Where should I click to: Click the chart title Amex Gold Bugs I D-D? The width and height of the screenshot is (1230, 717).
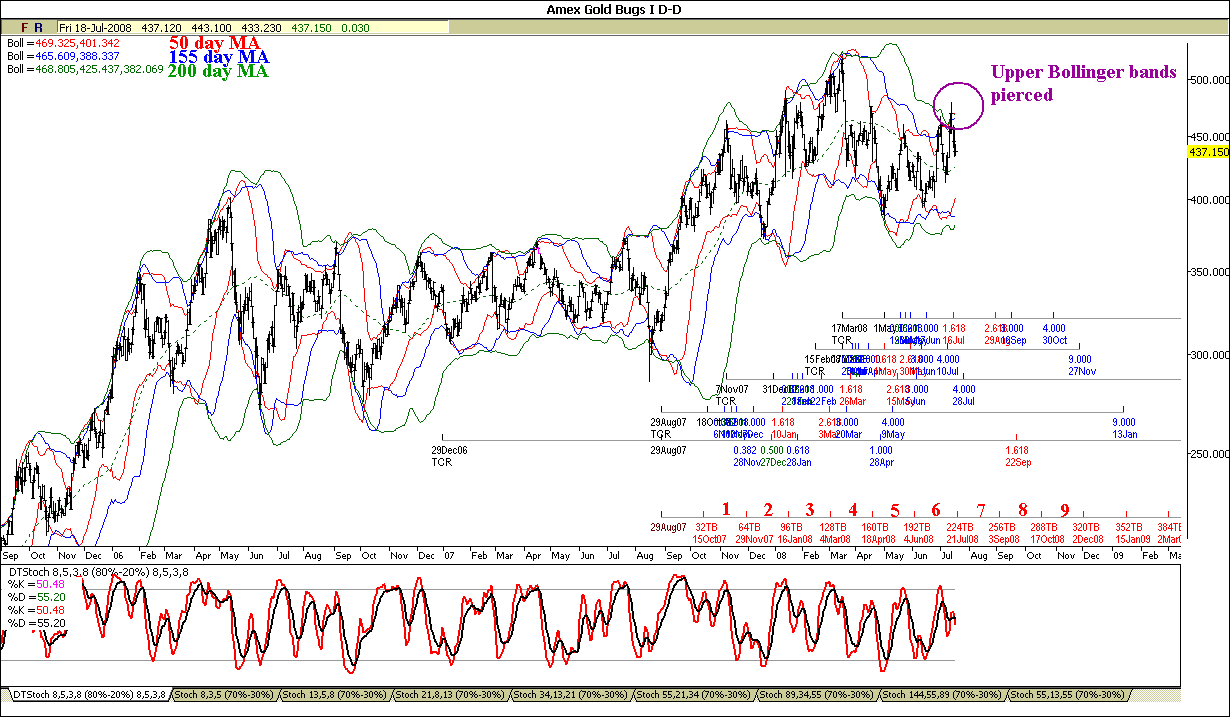pos(614,9)
